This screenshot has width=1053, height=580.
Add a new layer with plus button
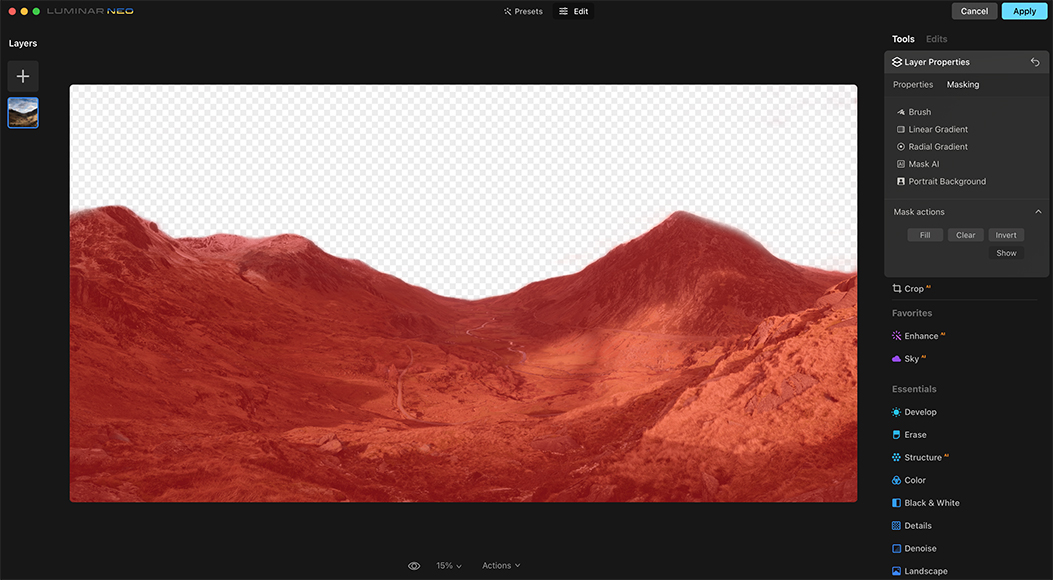[23, 77]
